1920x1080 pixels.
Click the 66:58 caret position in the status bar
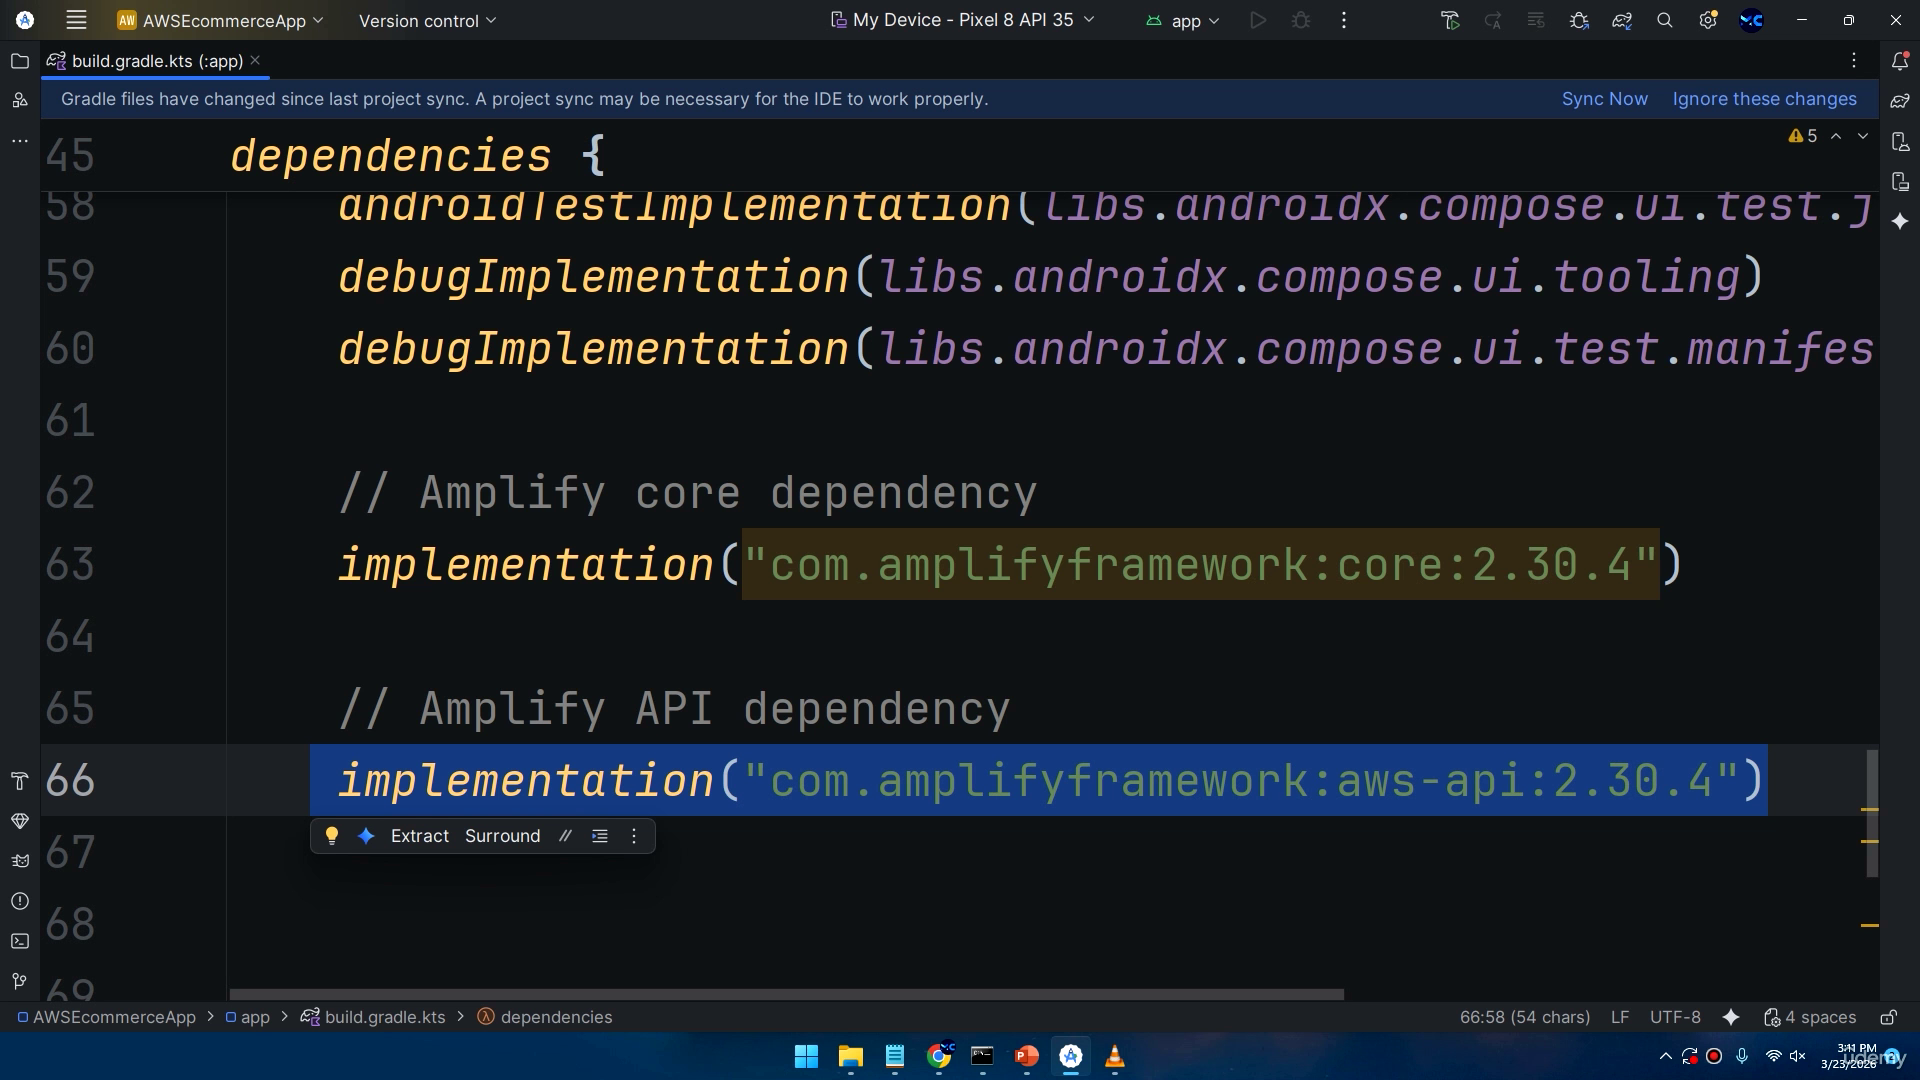[x=1524, y=1017]
